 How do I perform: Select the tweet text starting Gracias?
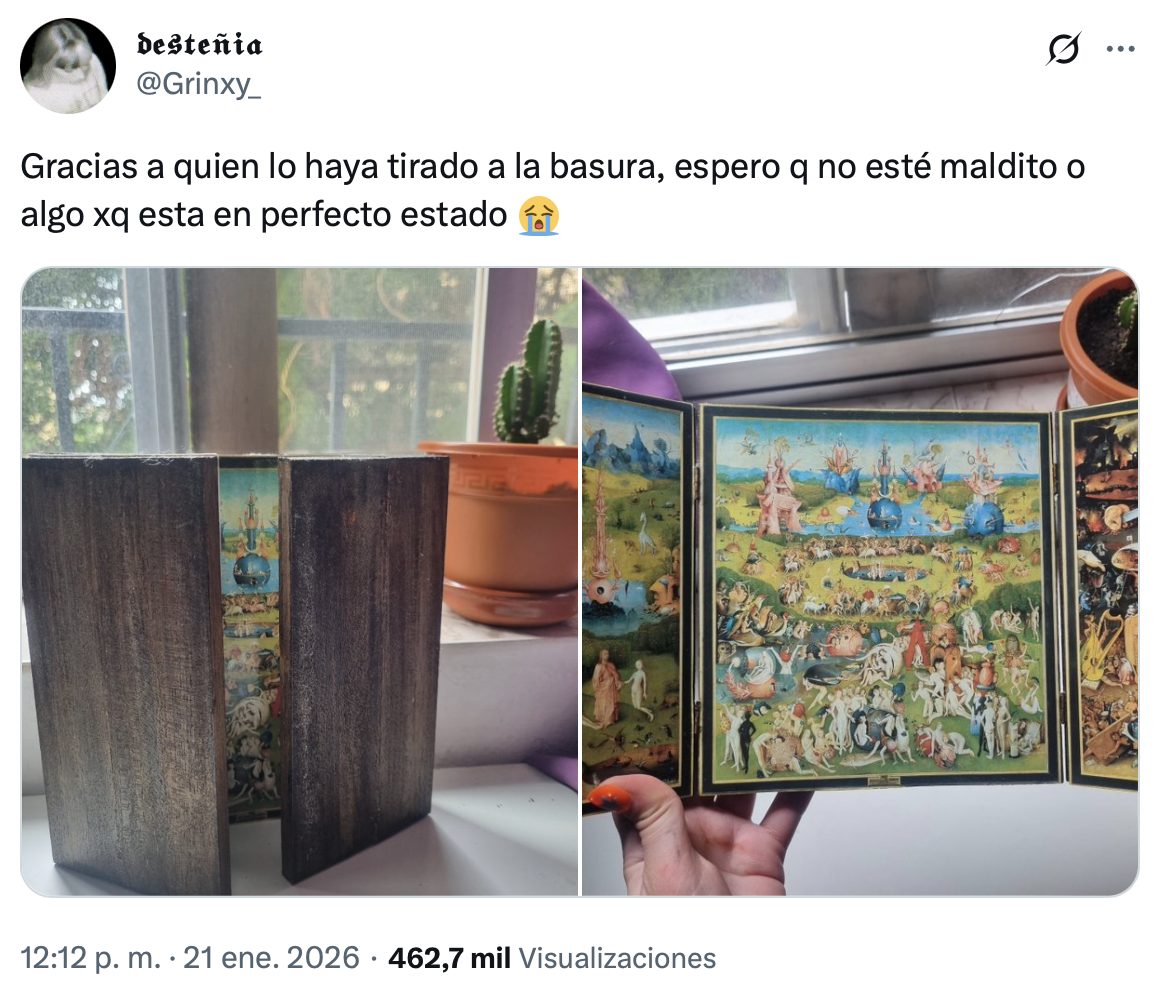tap(552, 191)
